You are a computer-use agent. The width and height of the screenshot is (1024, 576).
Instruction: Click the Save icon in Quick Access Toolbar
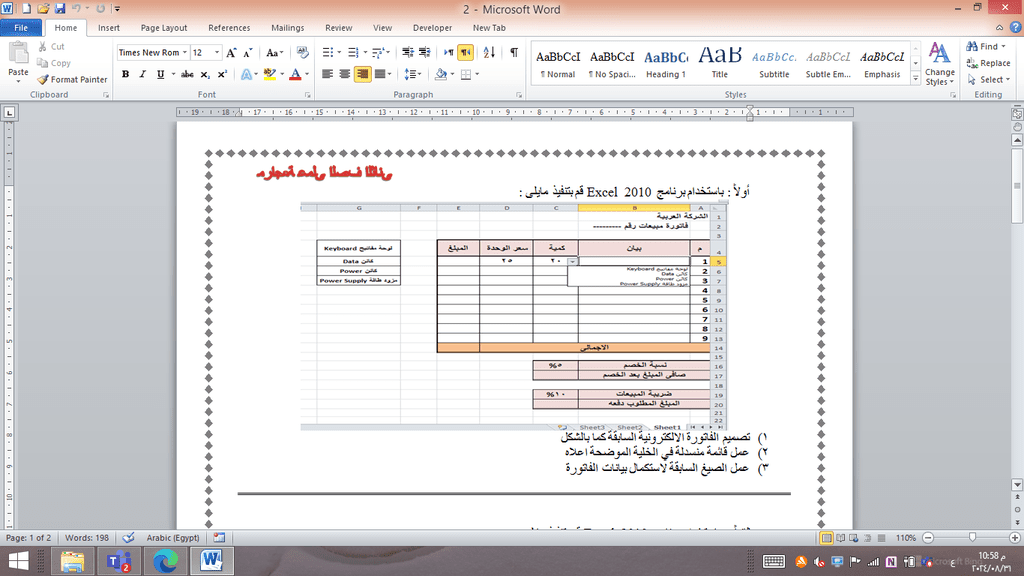tap(60, 8)
